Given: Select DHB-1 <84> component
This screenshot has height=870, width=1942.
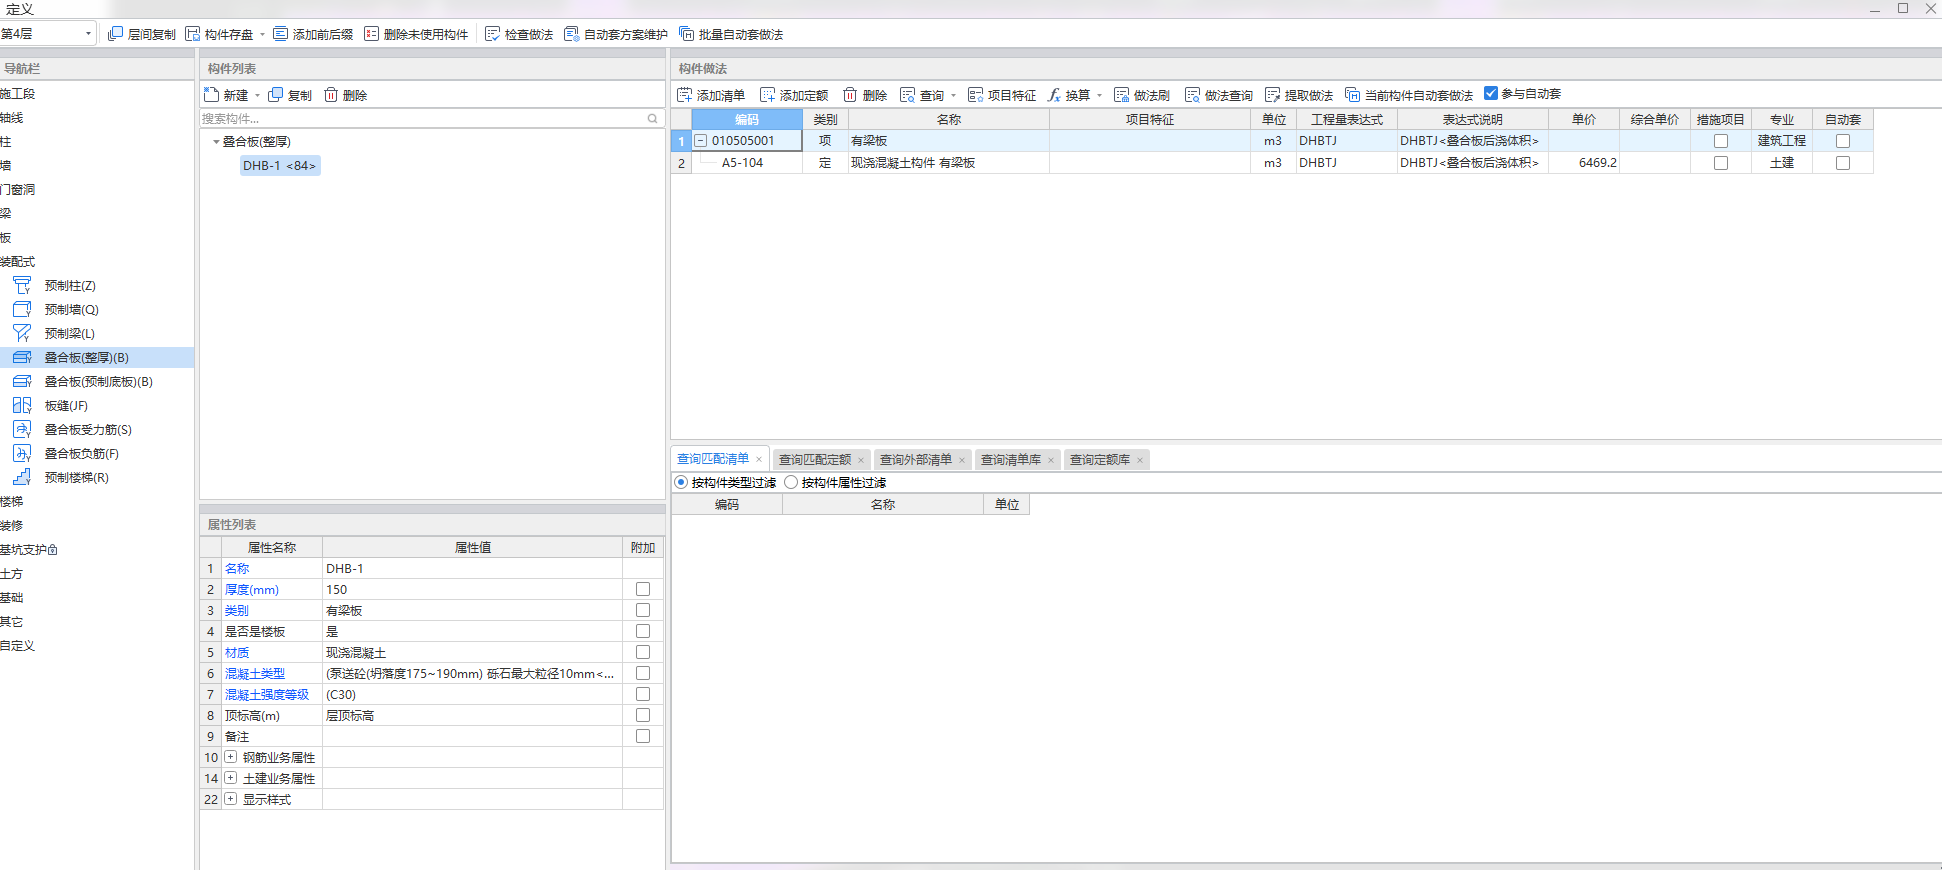Looking at the screenshot, I should click(x=280, y=166).
